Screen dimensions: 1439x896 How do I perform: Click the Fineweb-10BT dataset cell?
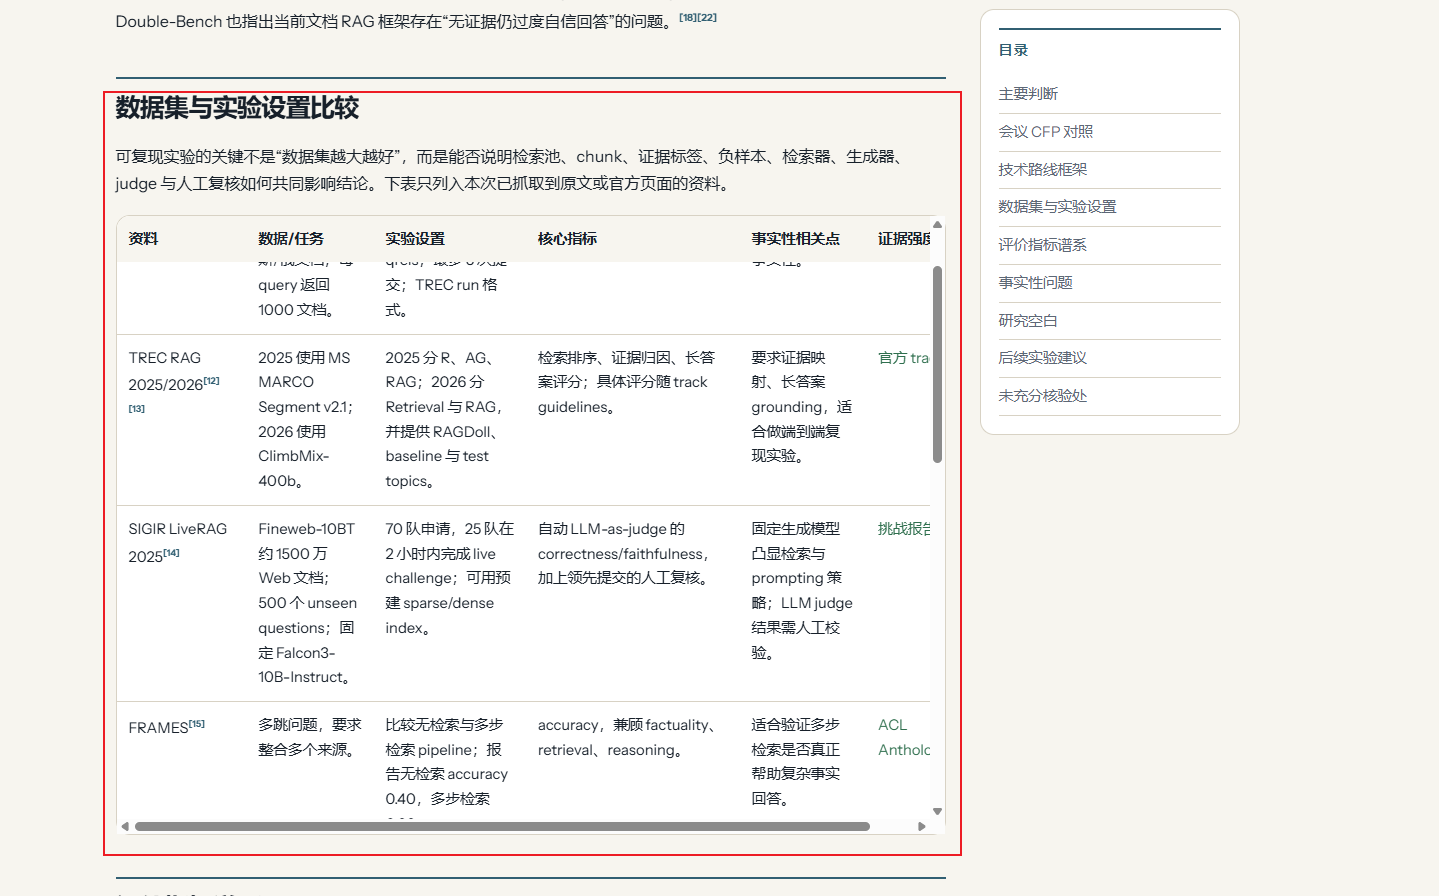click(x=308, y=603)
